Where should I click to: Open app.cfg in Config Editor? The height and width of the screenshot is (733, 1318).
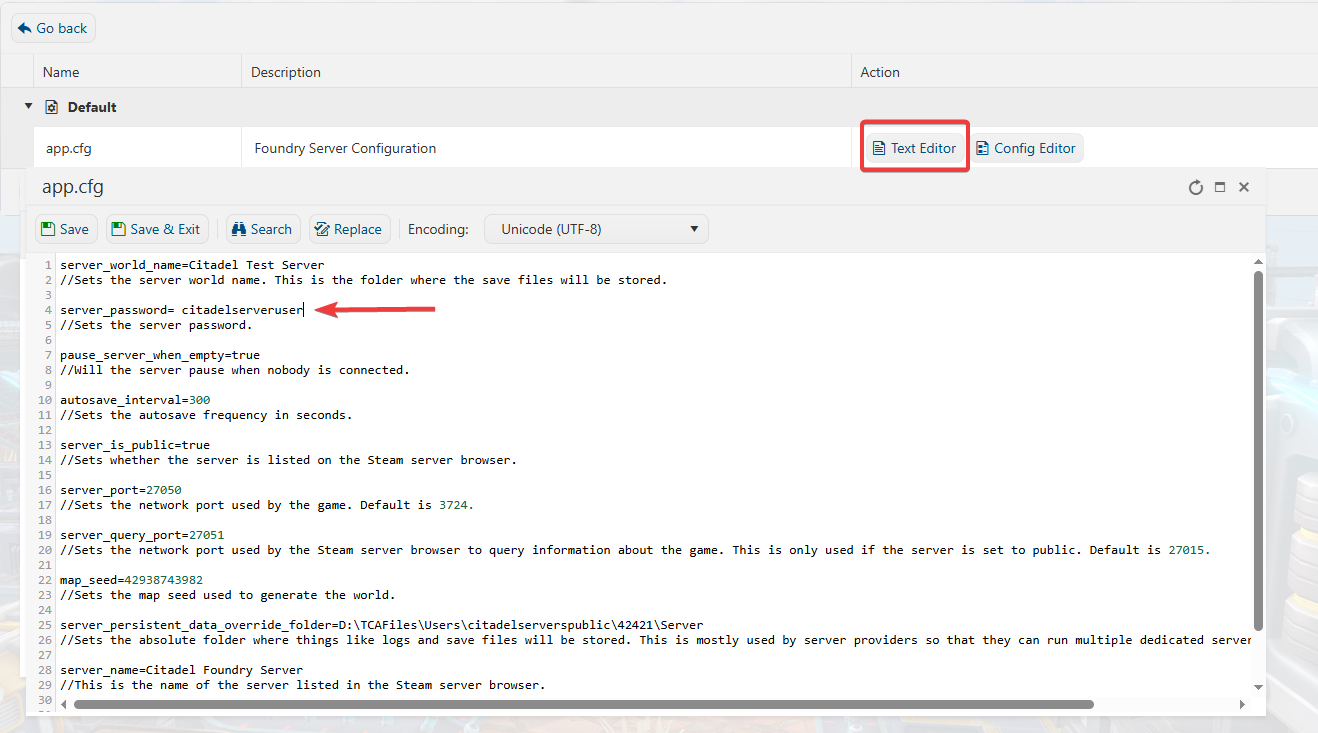[x=1026, y=148]
